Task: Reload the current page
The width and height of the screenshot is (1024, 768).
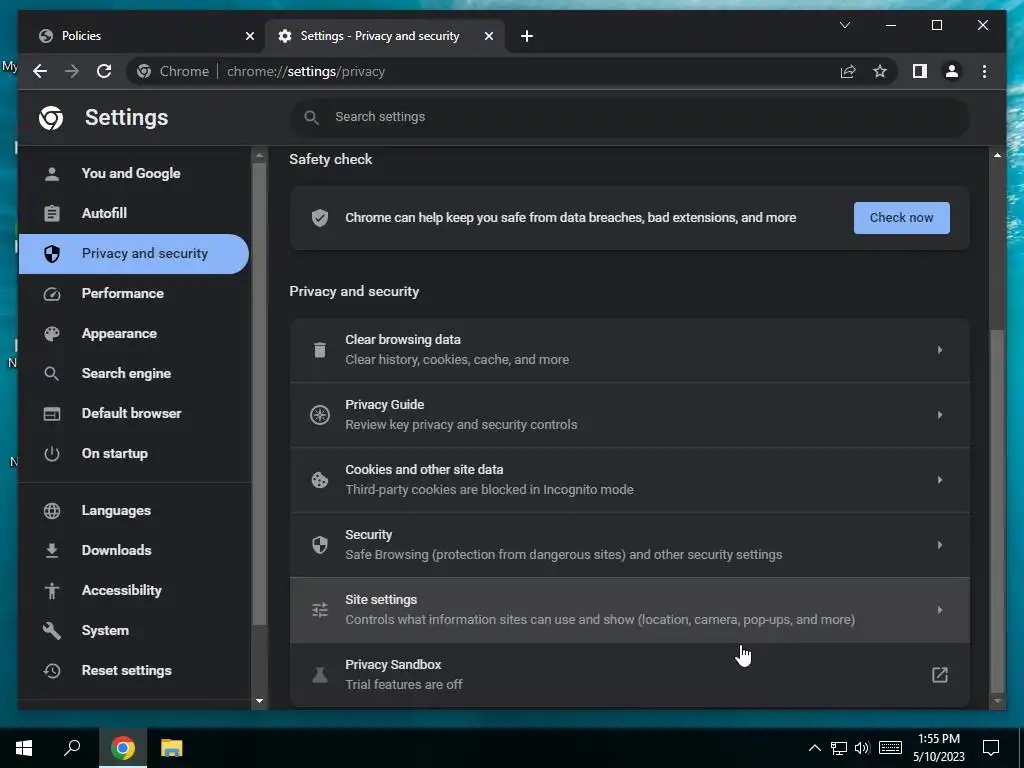Action: point(104,71)
